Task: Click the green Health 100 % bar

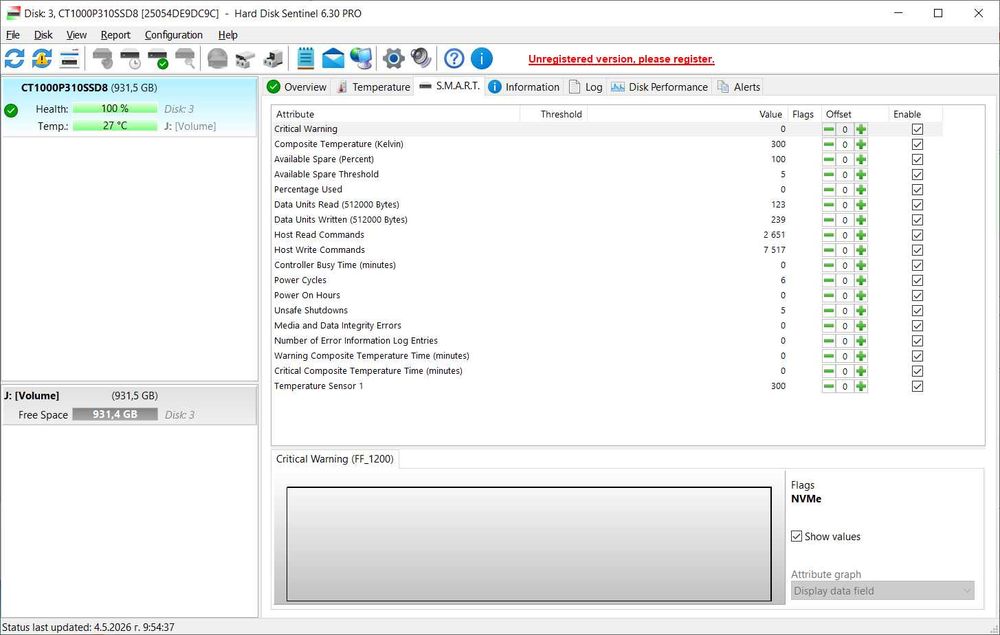Action: point(115,109)
